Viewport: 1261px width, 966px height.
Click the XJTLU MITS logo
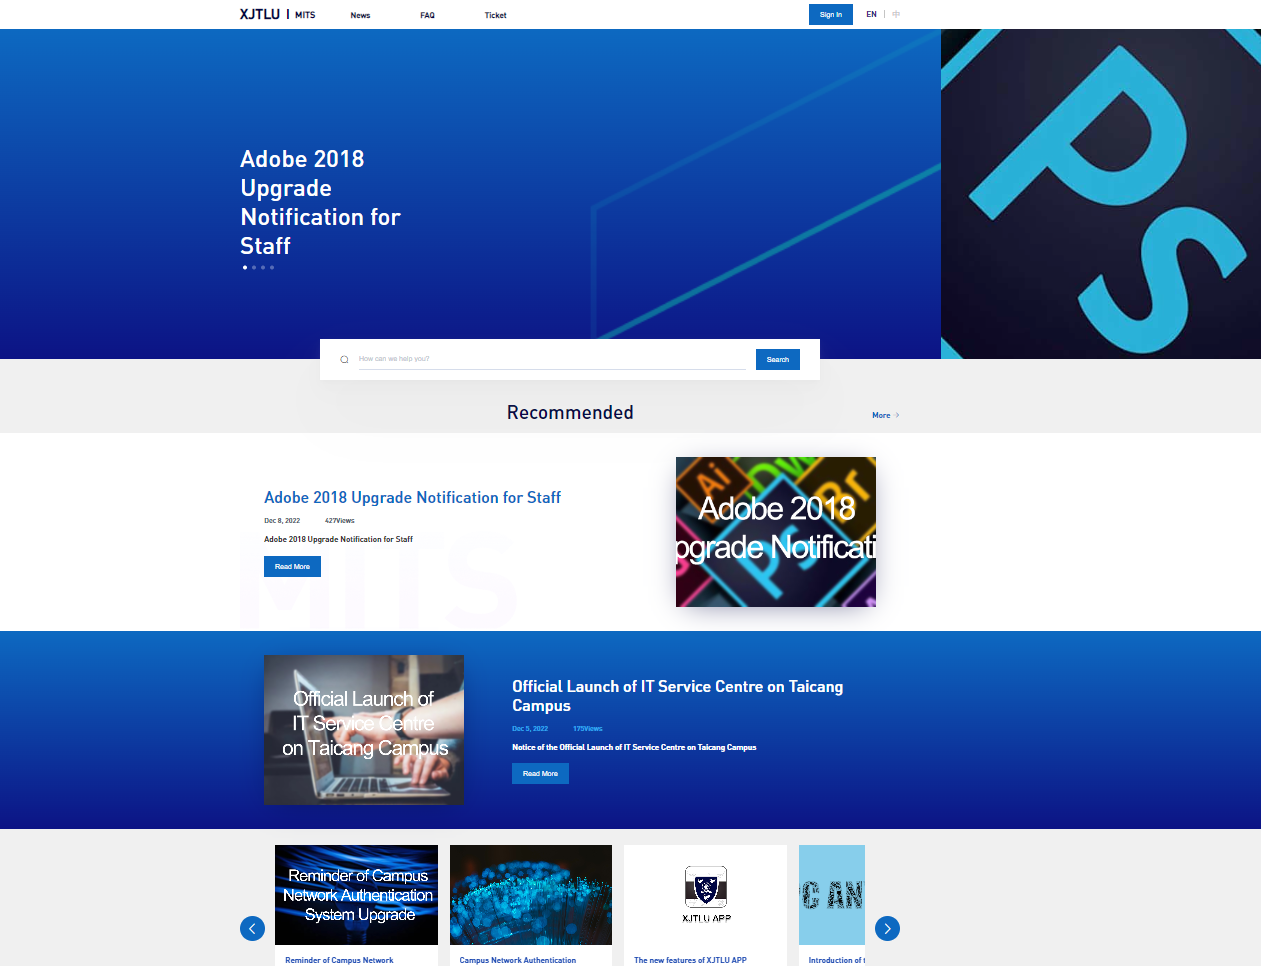(277, 14)
